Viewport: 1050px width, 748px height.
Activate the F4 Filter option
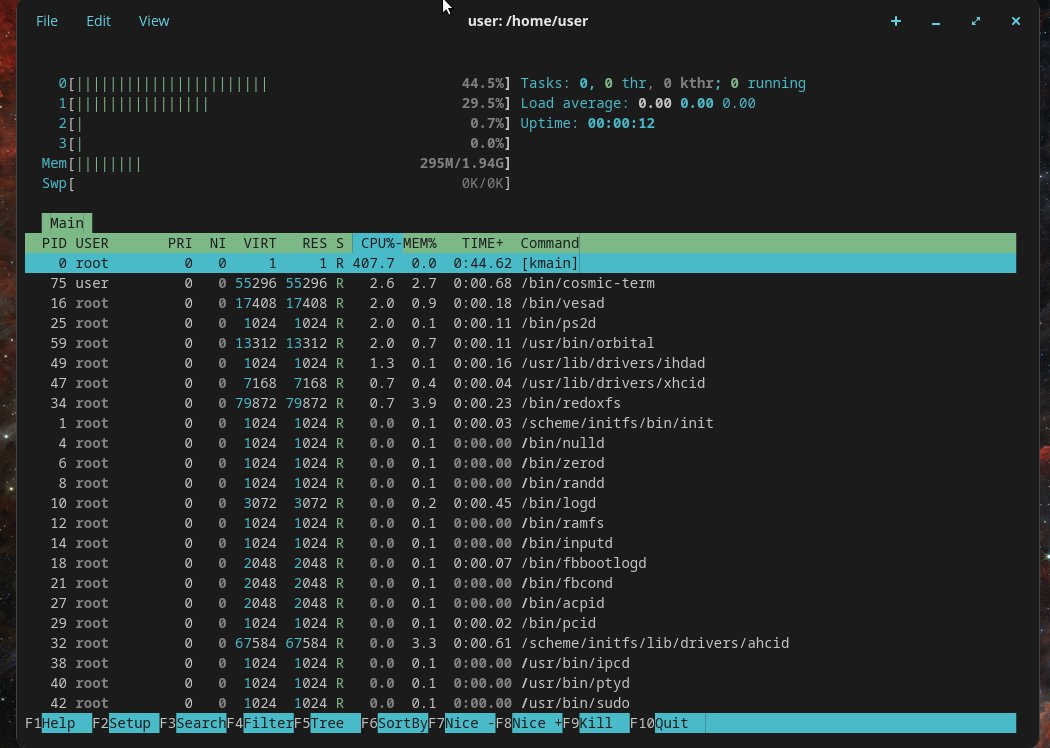tap(260, 723)
